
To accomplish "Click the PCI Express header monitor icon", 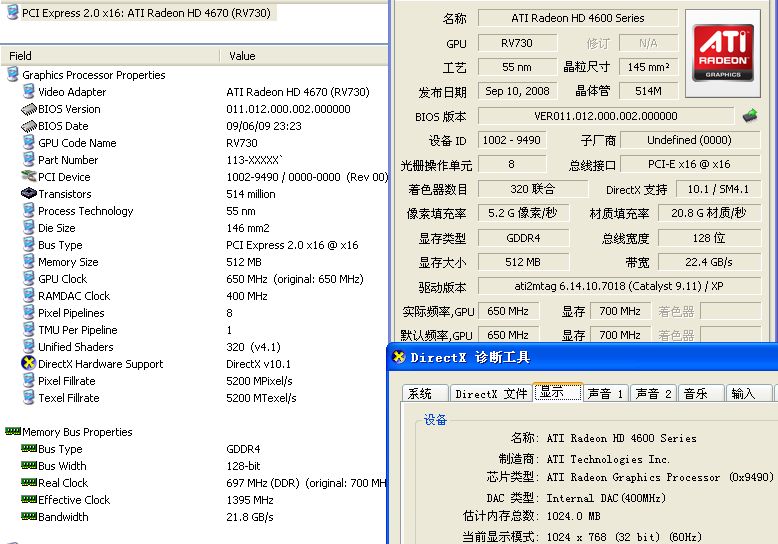I will 12,12.
